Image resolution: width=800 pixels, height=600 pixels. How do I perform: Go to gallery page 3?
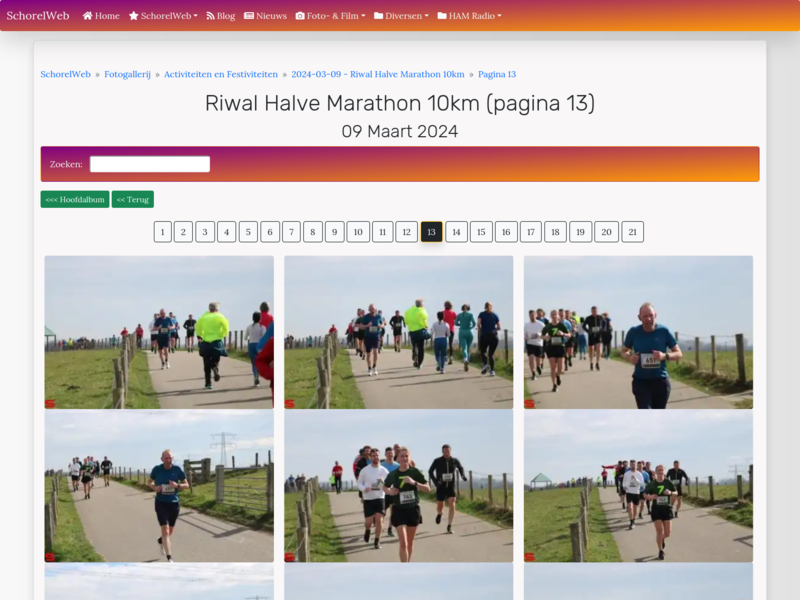tap(205, 232)
